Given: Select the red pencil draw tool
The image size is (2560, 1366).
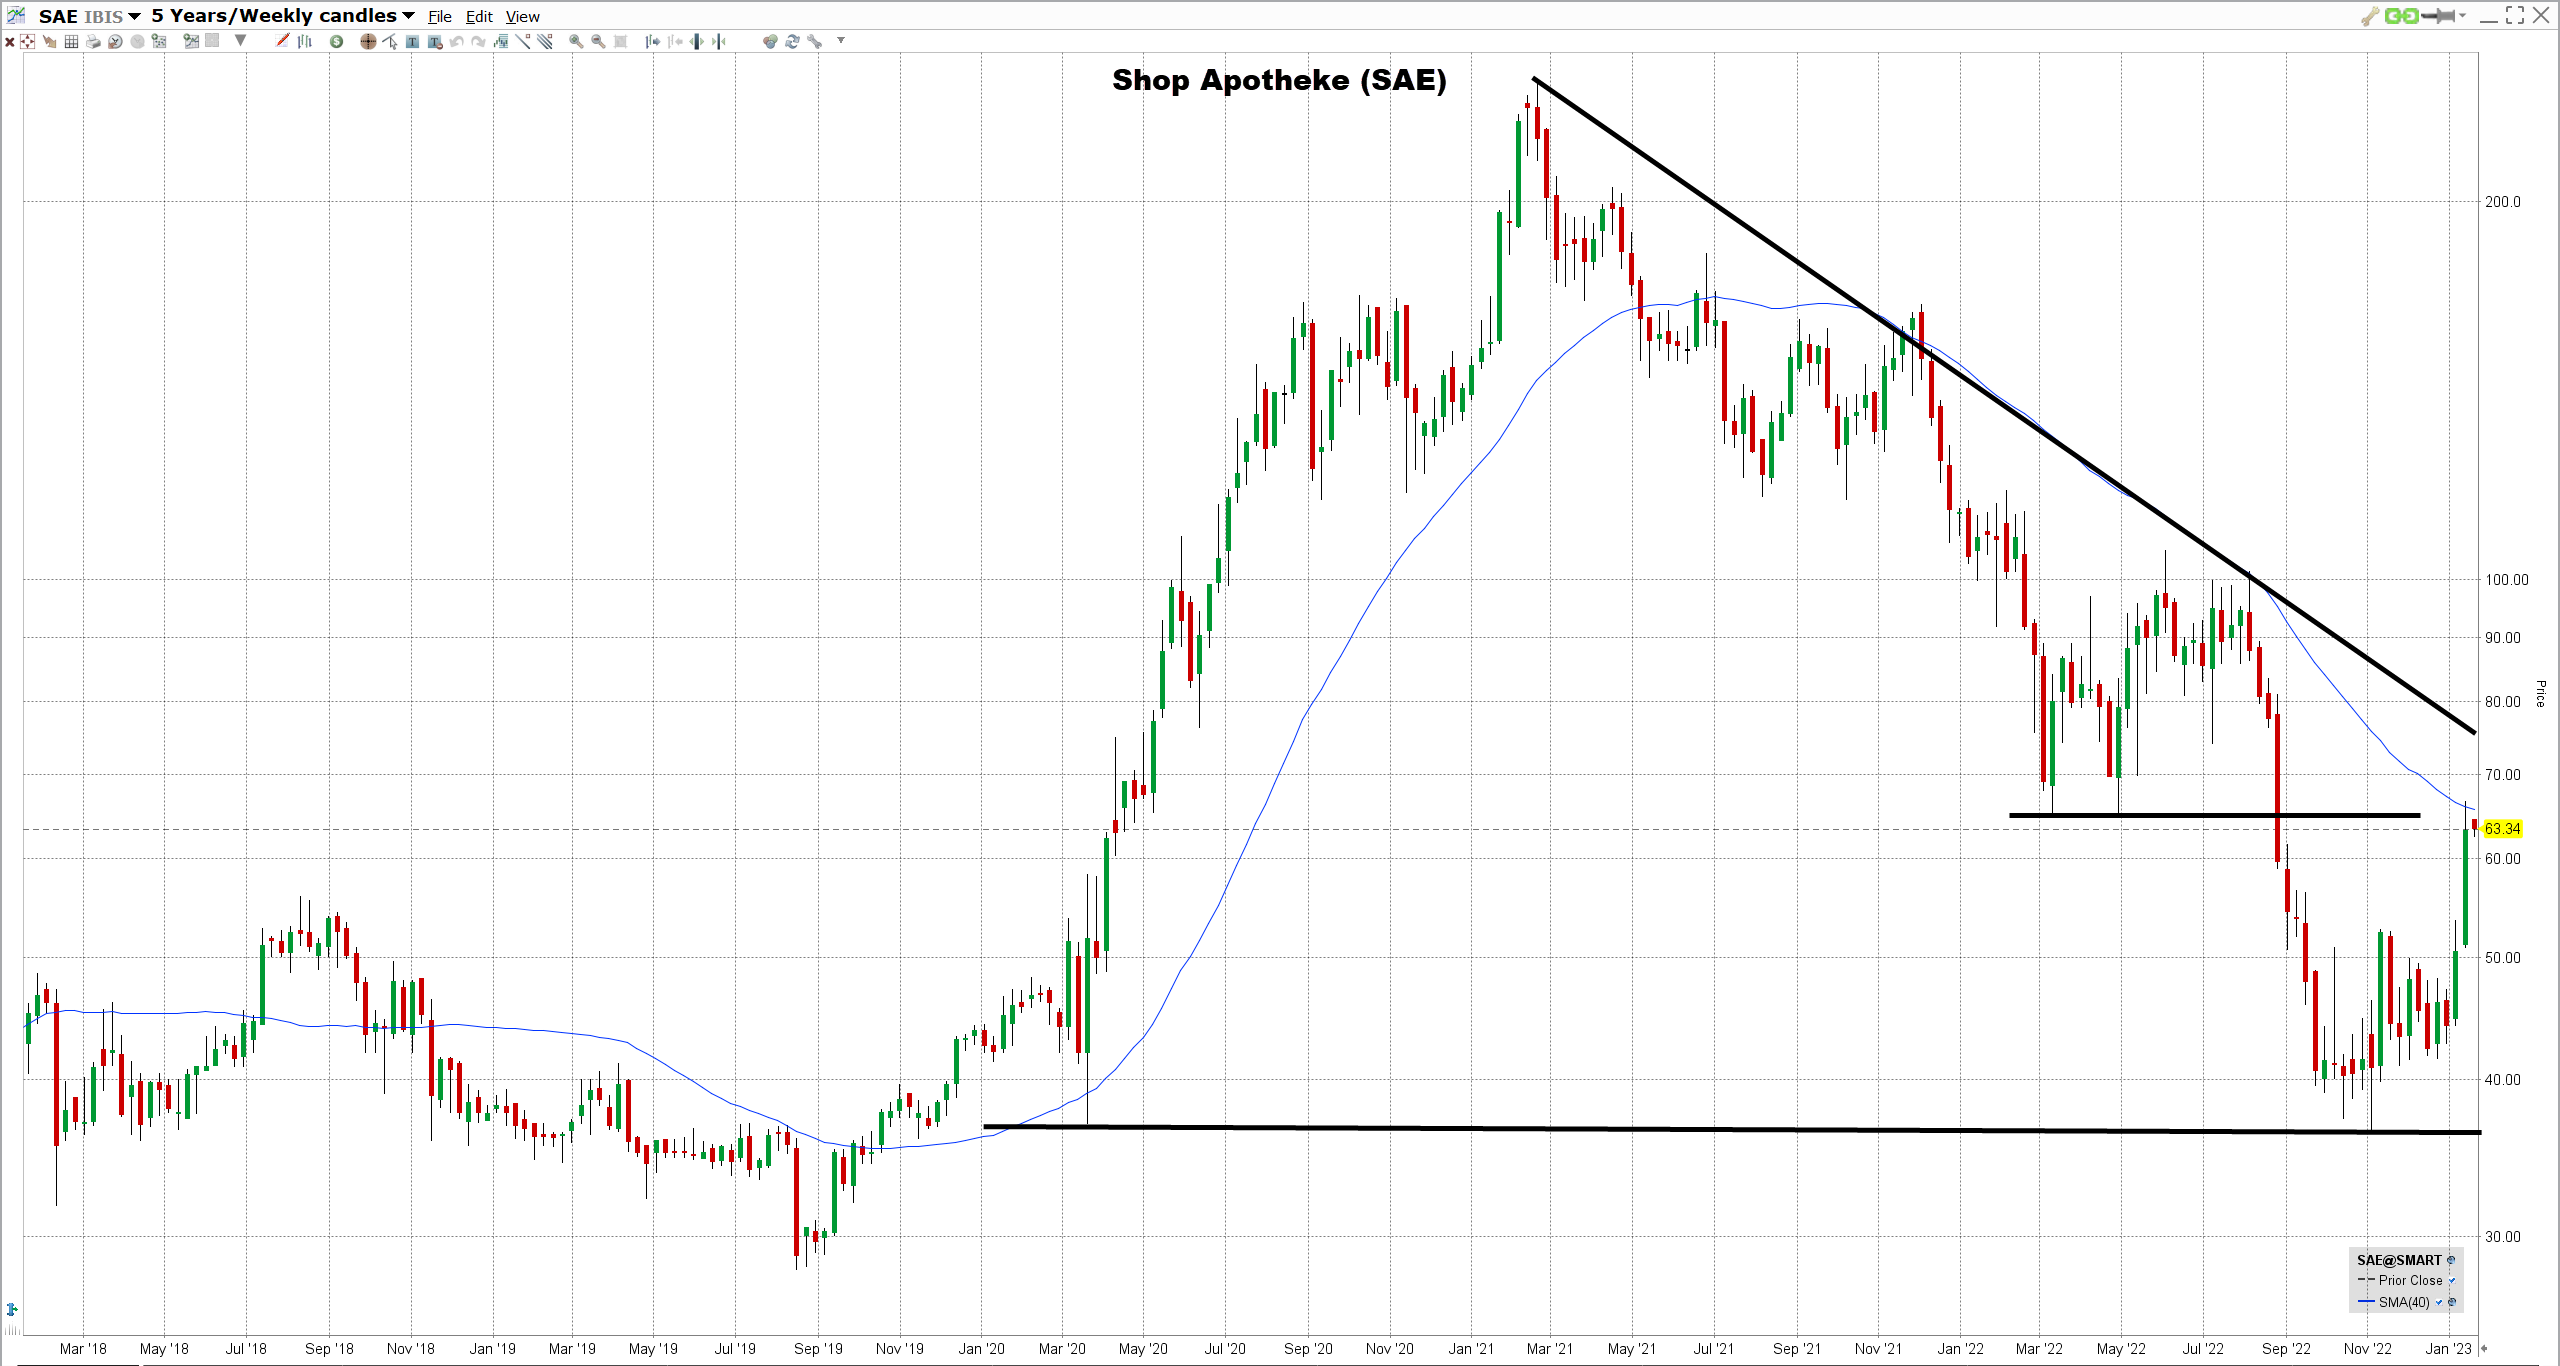Looking at the screenshot, I should [282, 40].
